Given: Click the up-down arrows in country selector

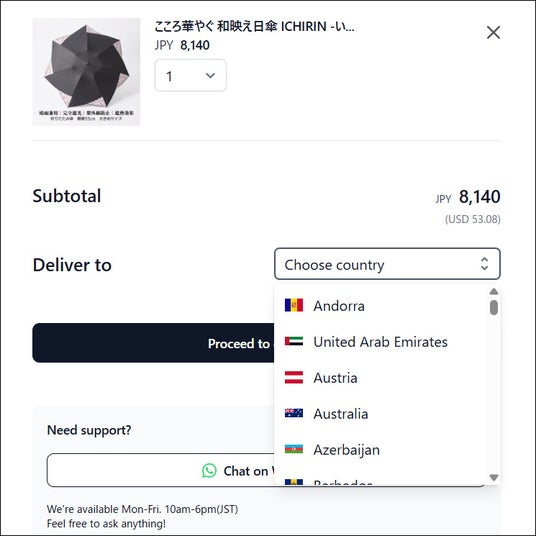Looking at the screenshot, I should click(484, 264).
